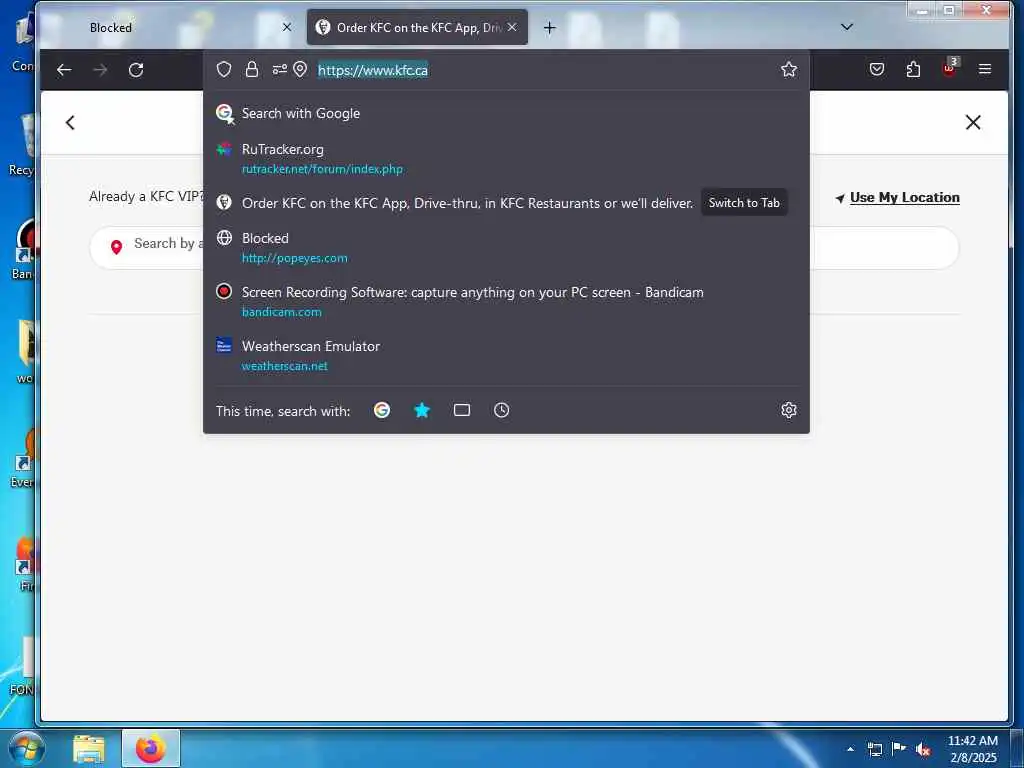The image size is (1024, 768).
Task: Show hidden tray icons arrow
Action: tap(850, 749)
